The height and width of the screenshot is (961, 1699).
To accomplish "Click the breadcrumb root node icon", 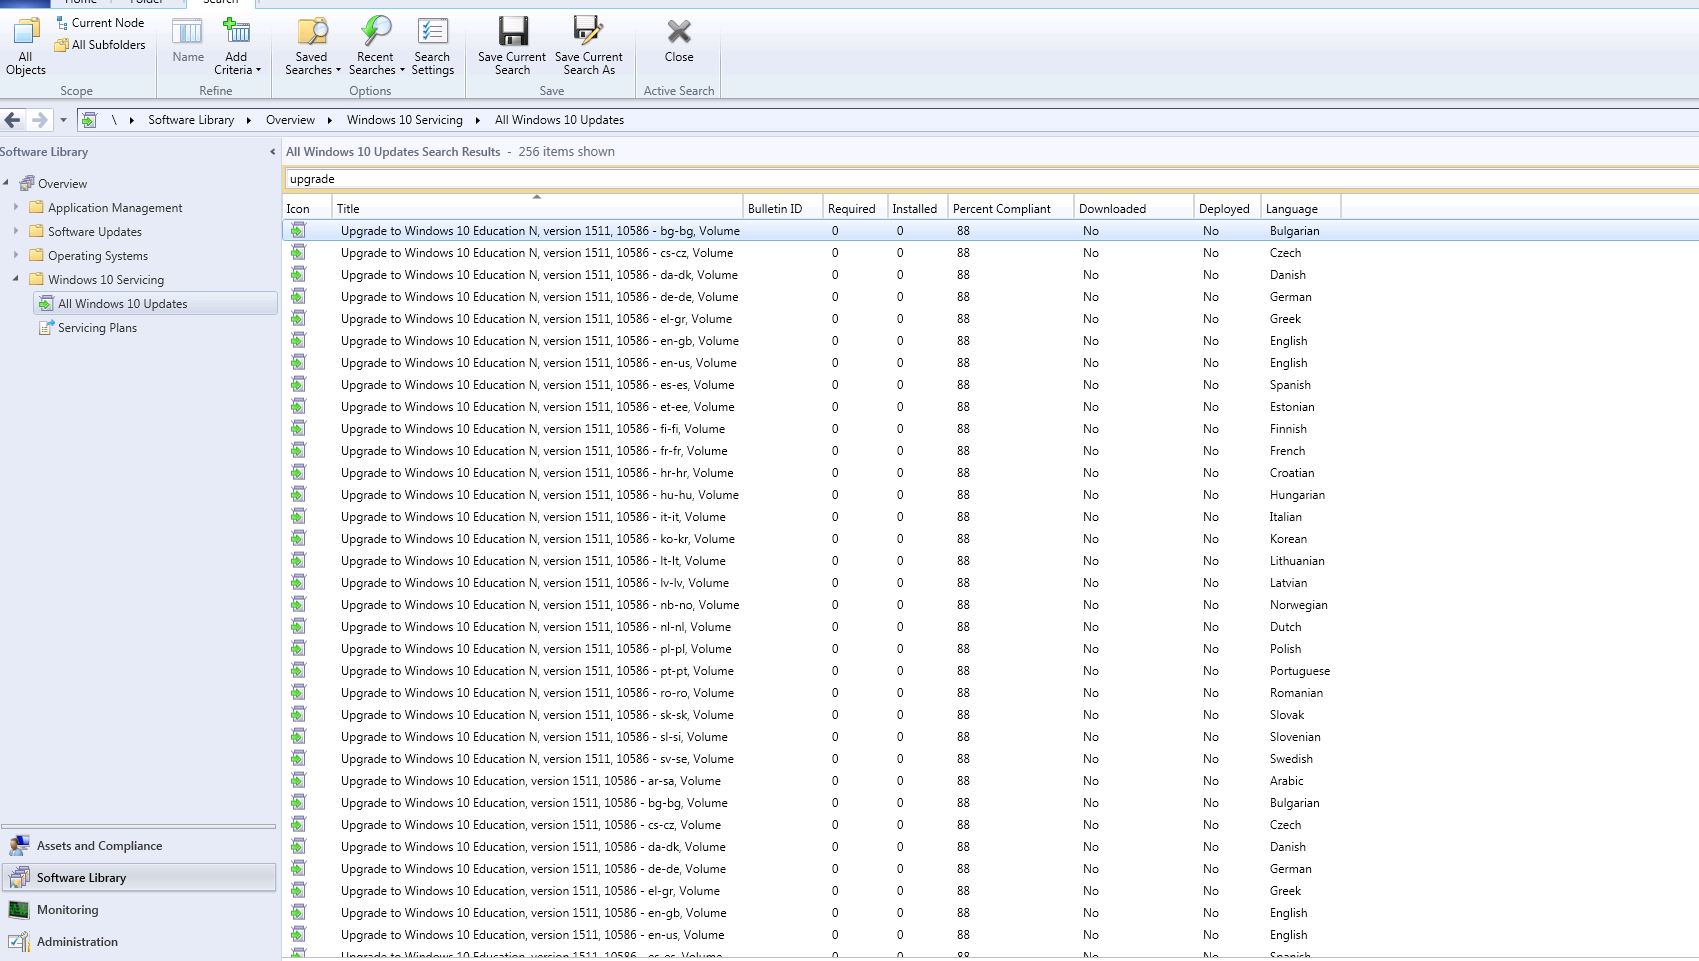I will (89, 120).
